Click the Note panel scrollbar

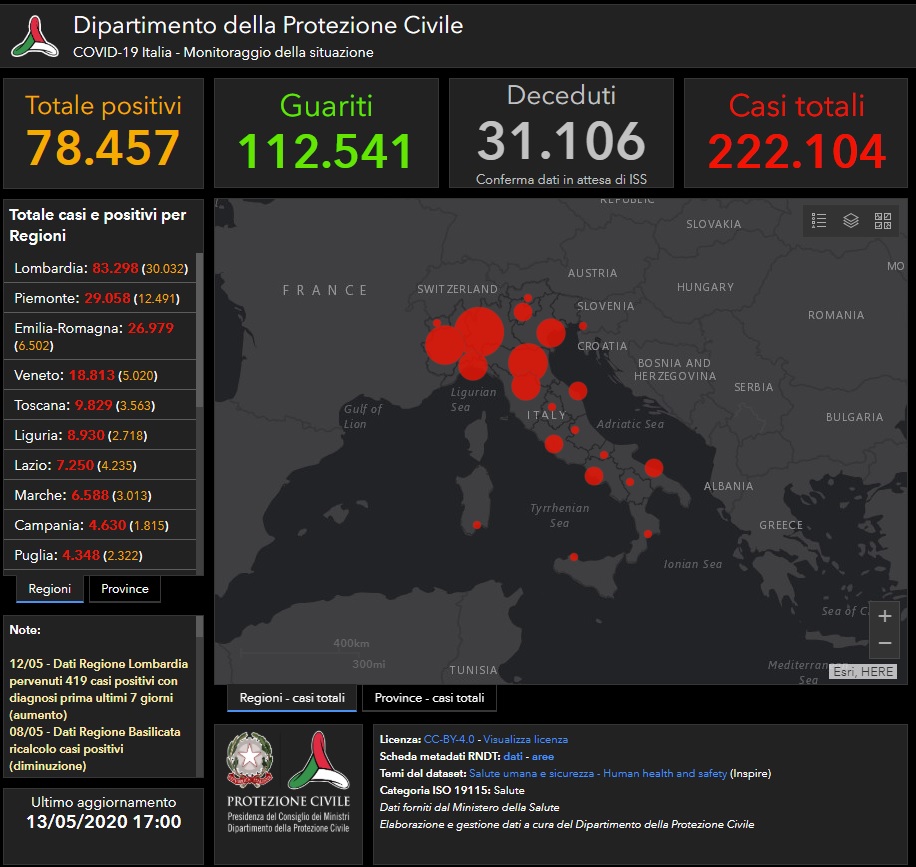coord(199,627)
